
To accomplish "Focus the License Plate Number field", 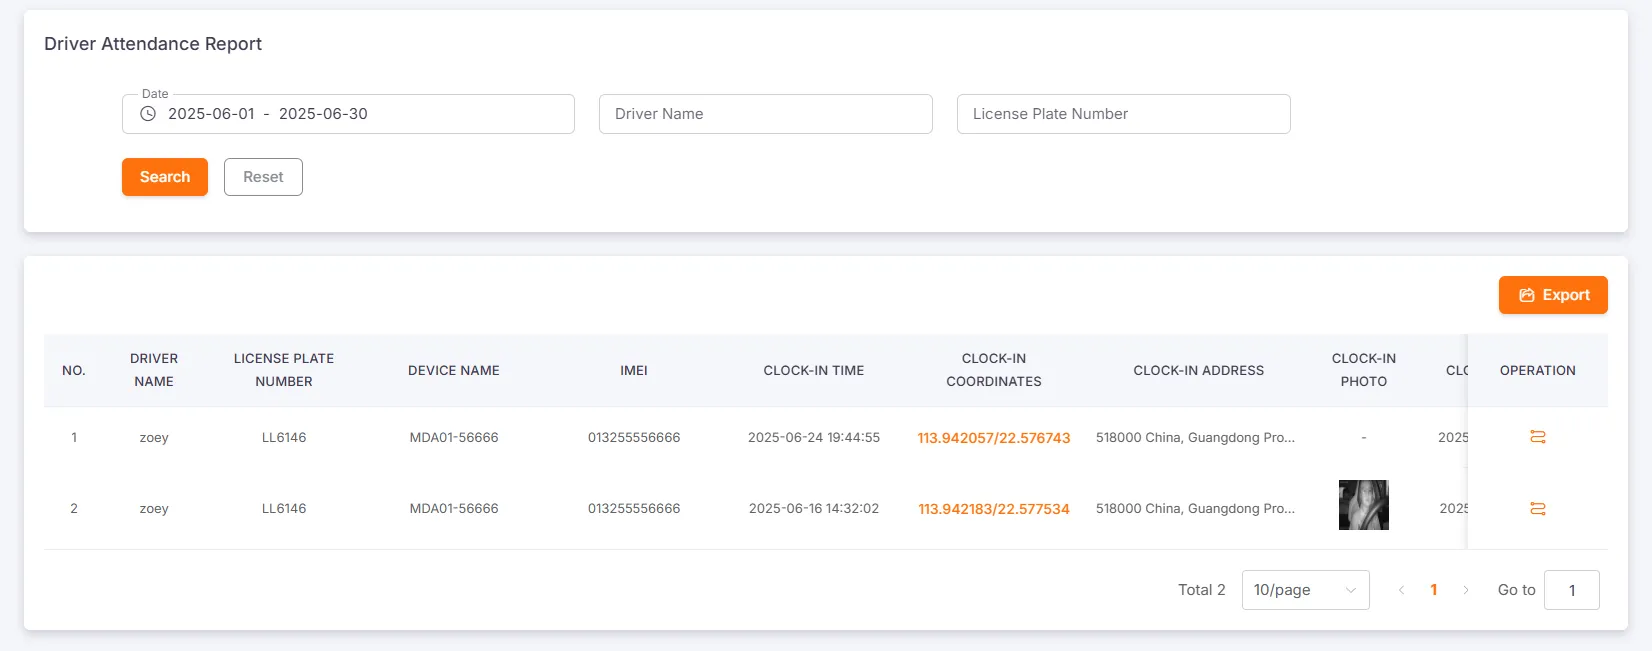I will pyautogui.click(x=1123, y=114).
